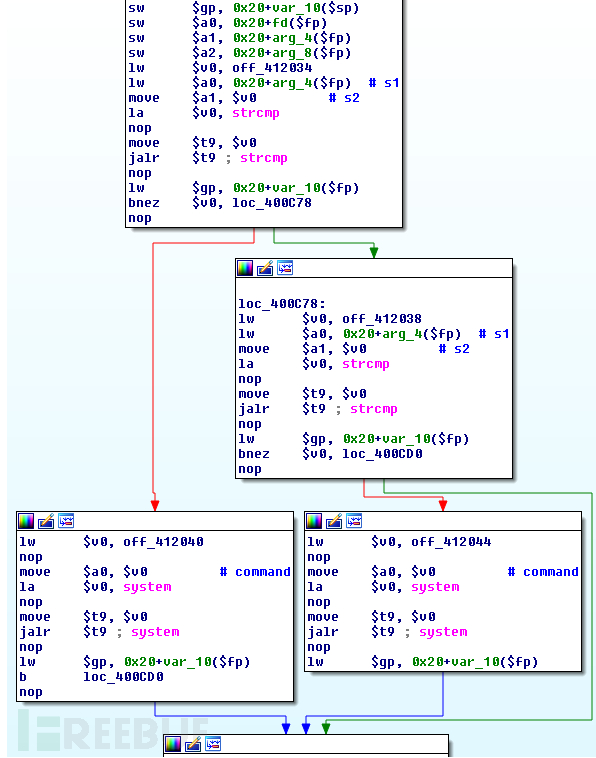Select loc_400CD0 in the bnez instruction
Image resolution: width=596 pixels, height=758 pixels.
point(382,453)
